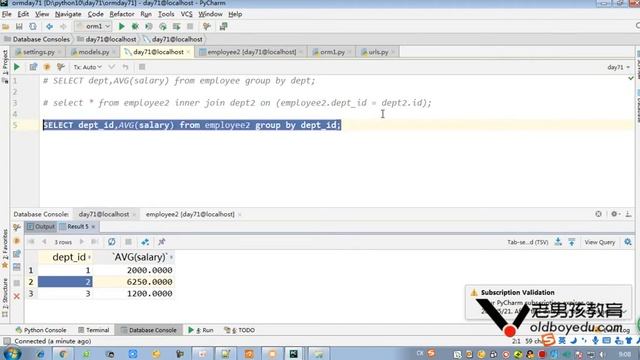Run with coverage icon in main toolbar
Image resolution: width=640 pixels, height=360 pixels.
149,27
